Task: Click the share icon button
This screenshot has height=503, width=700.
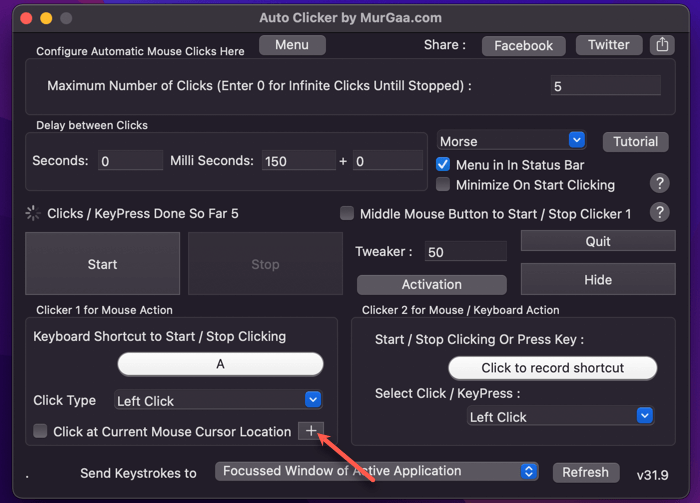Action: click(x=662, y=45)
